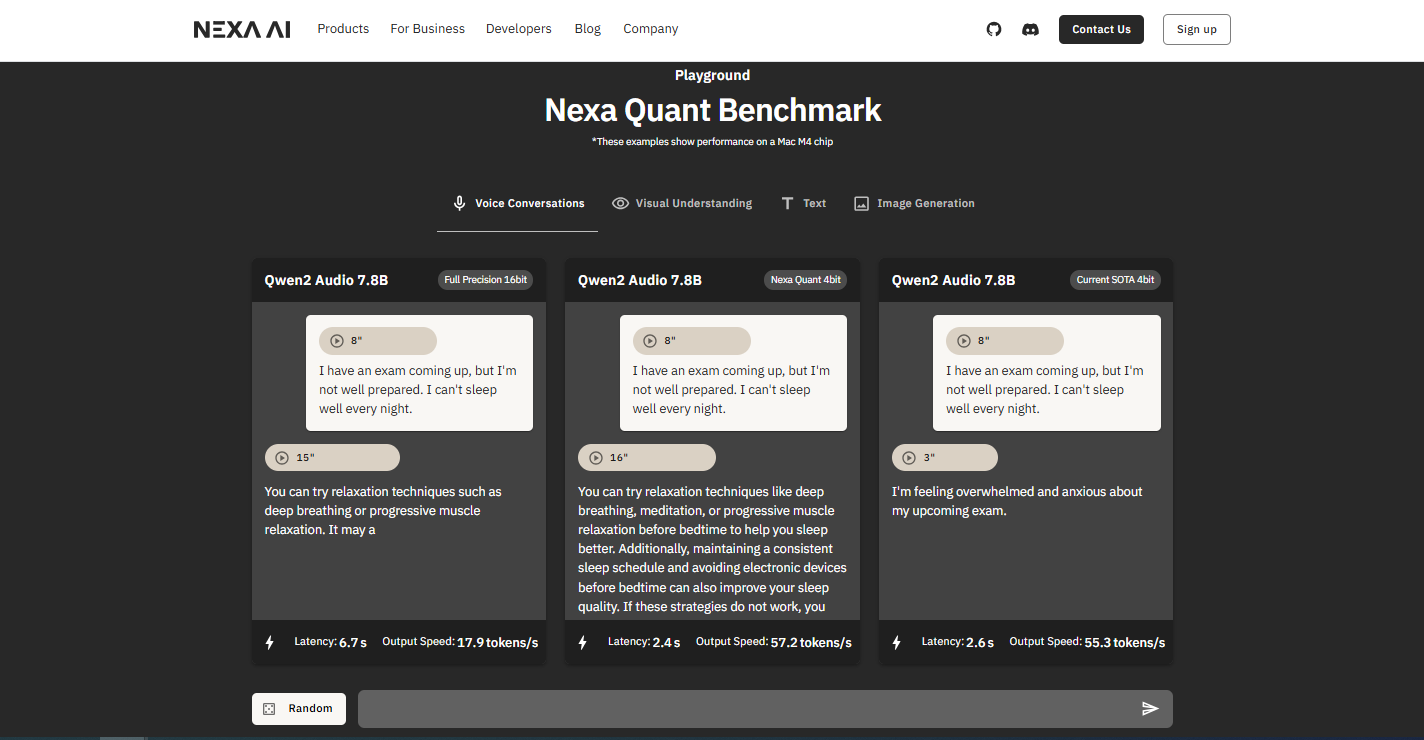
Task: Click the Contact Us button
Action: (1101, 29)
